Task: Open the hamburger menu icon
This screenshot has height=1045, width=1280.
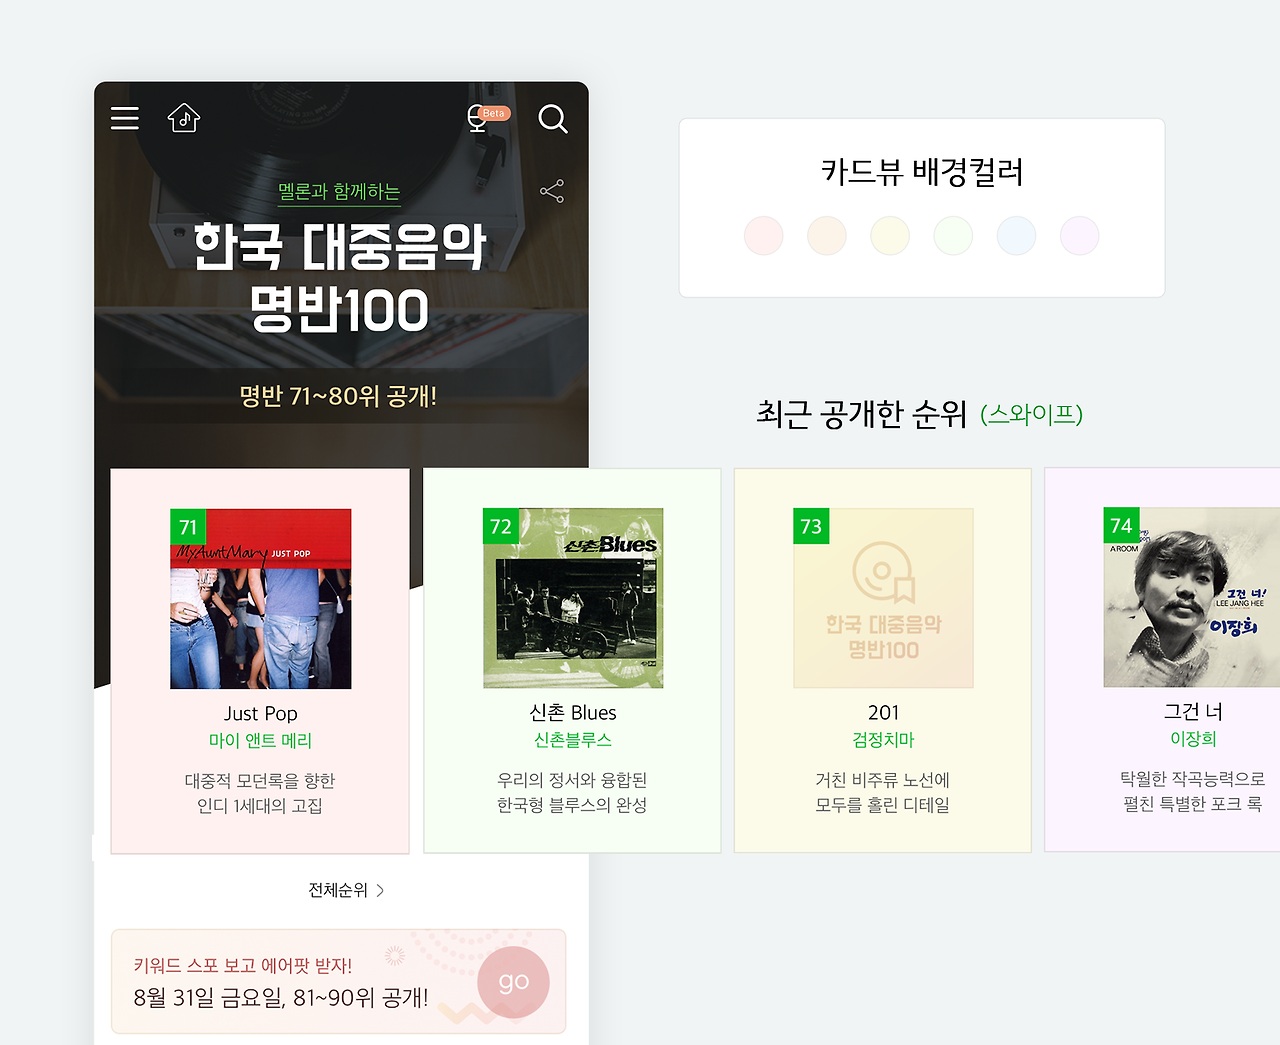Action: (125, 118)
